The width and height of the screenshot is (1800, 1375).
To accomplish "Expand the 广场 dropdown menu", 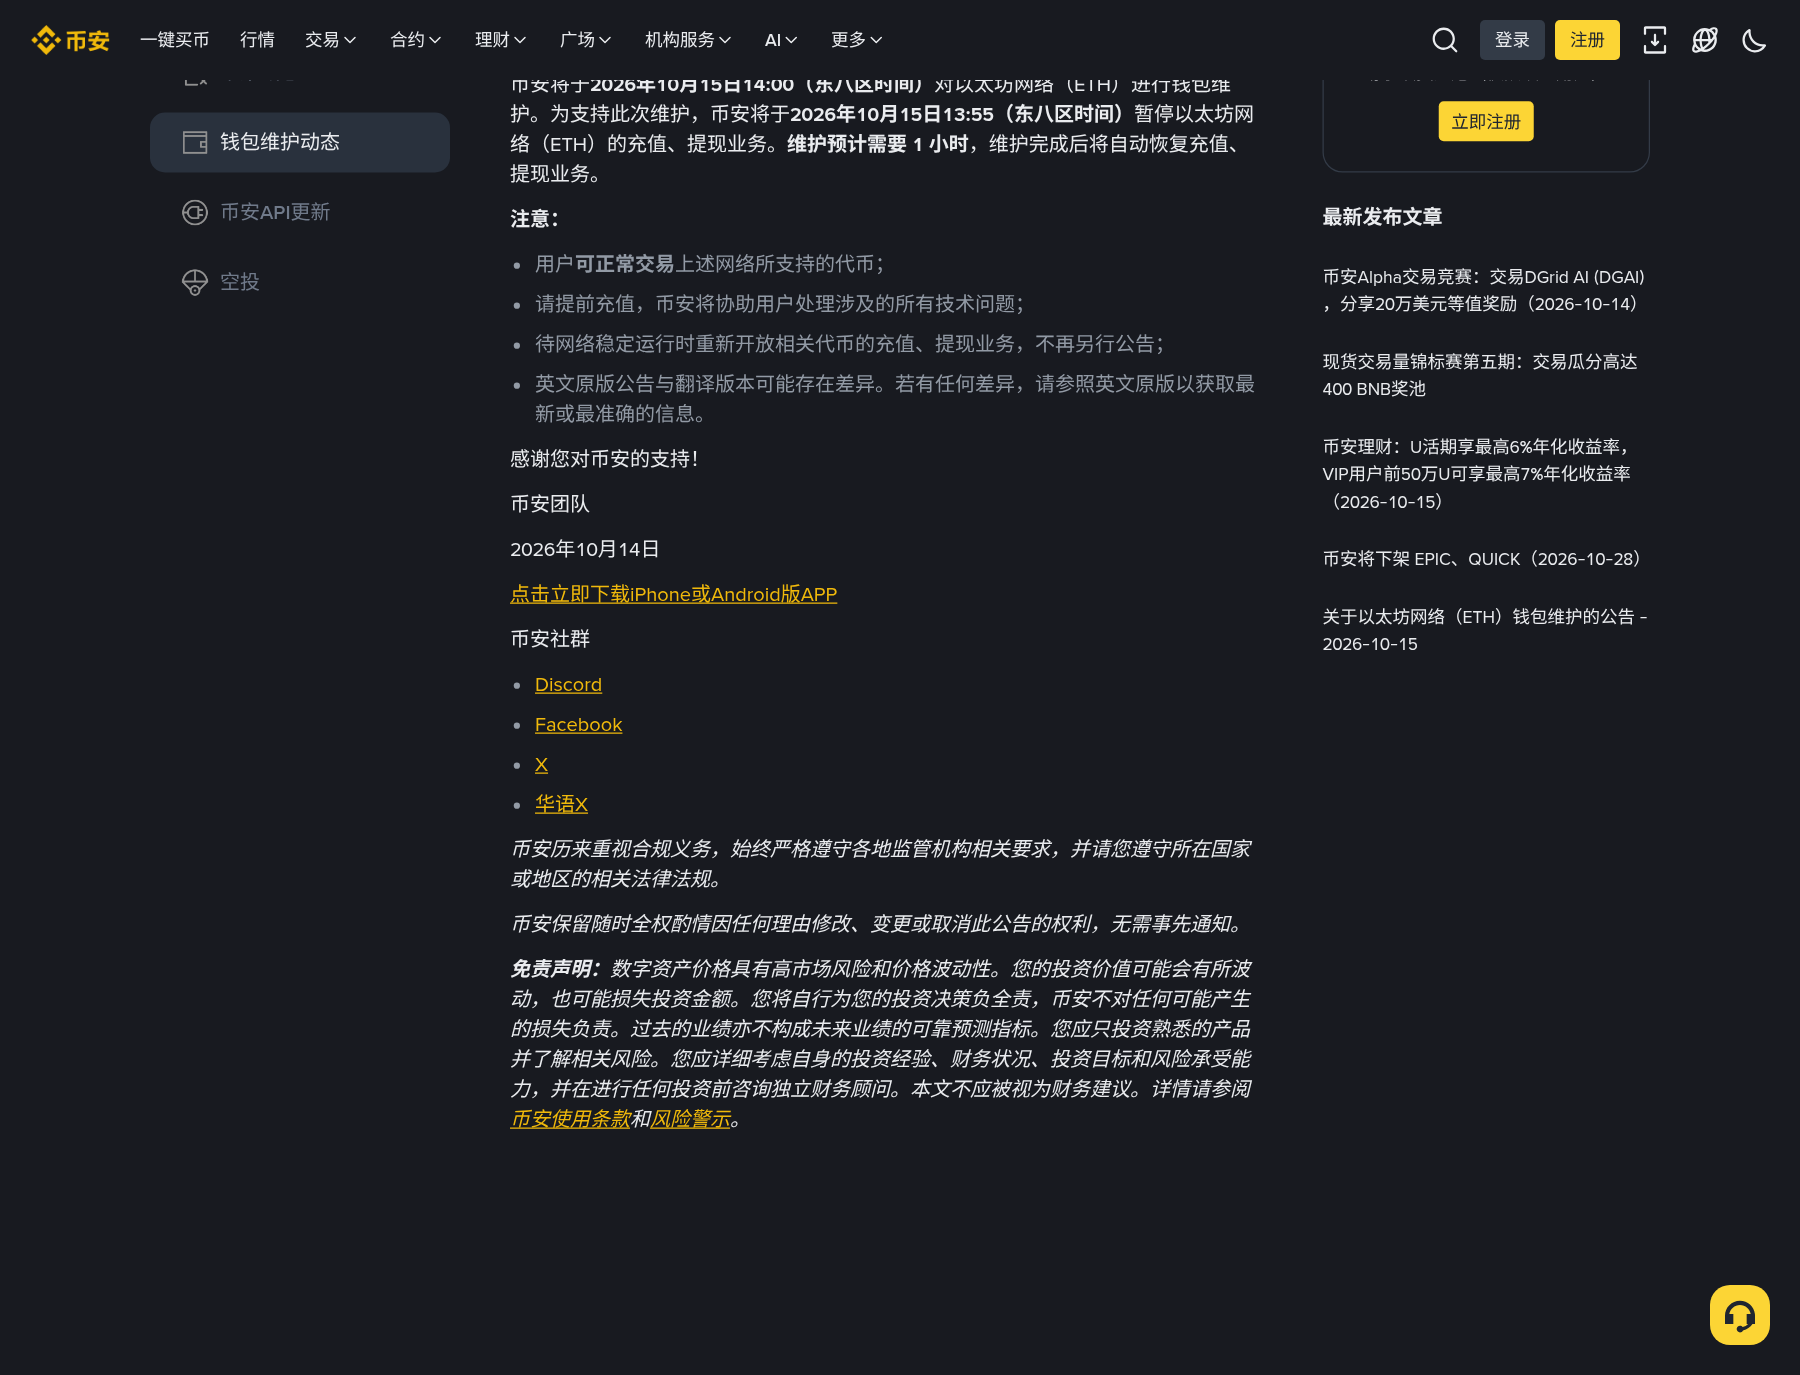I will 585,40.
